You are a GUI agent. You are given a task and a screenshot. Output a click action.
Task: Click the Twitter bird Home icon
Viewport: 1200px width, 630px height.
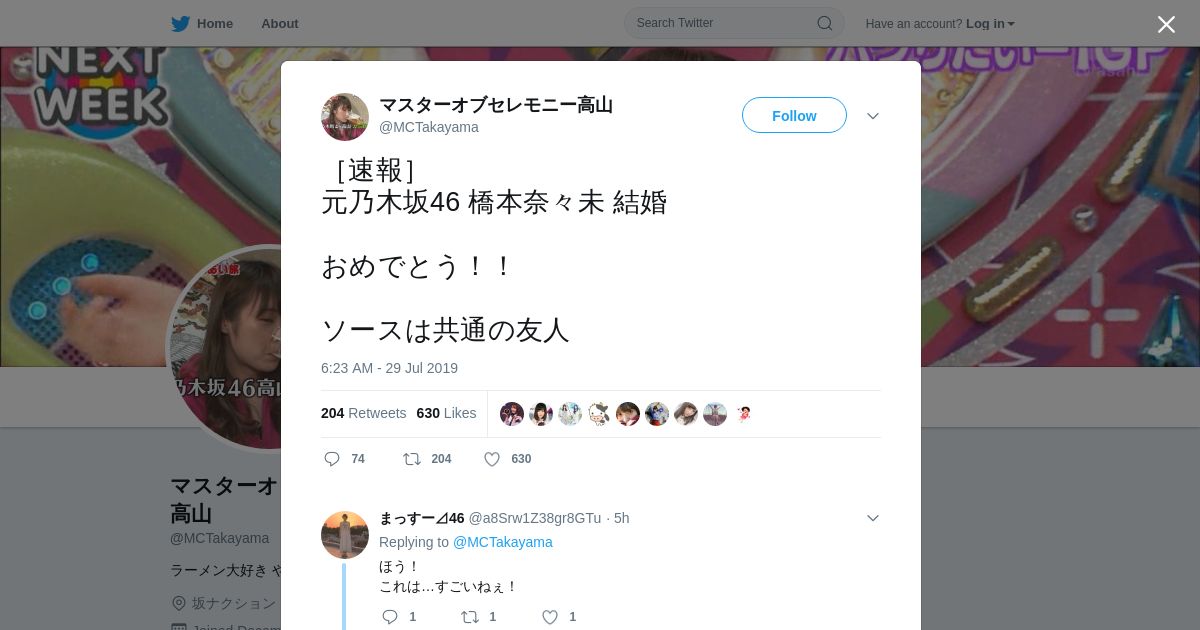point(180,23)
